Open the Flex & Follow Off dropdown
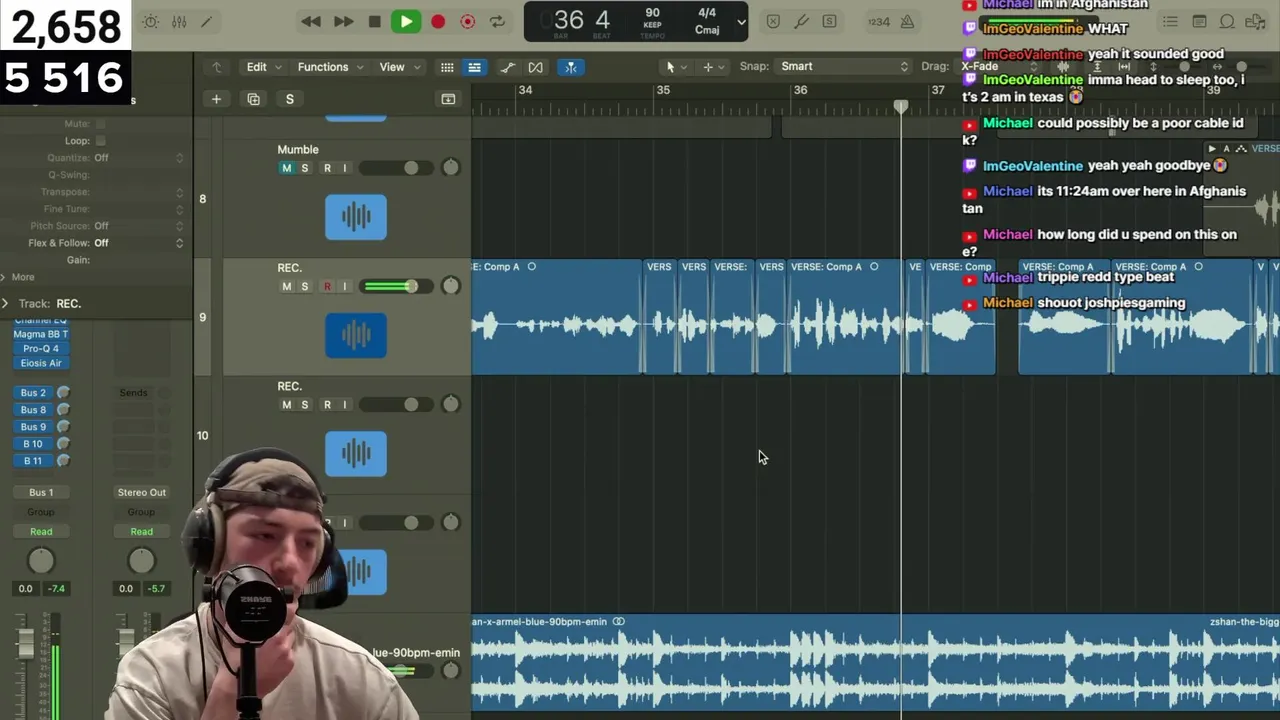 pos(139,243)
